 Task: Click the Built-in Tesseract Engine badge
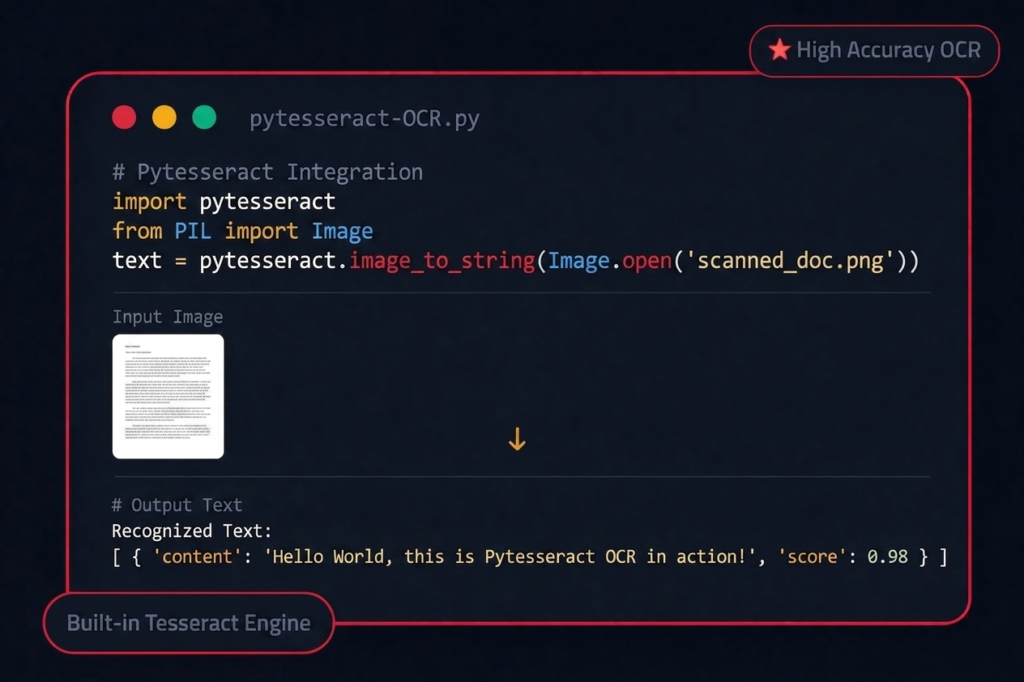(x=189, y=623)
